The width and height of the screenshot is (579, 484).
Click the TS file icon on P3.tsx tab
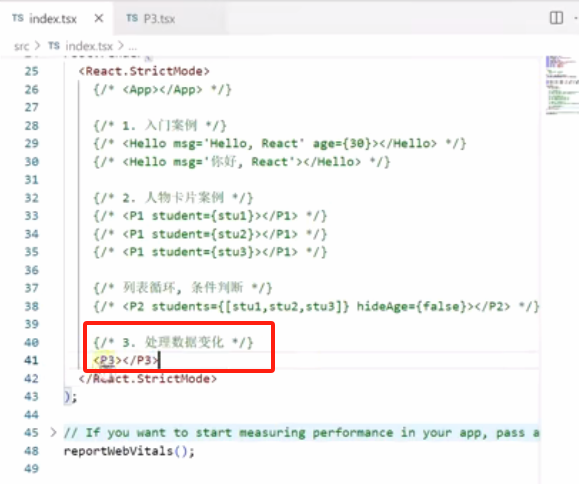[132, 18]
